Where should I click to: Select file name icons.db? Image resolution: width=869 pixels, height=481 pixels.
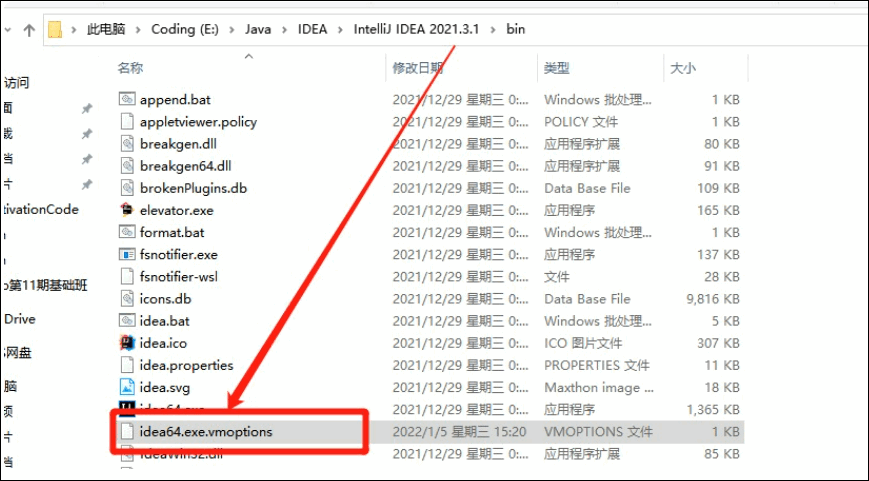[166, 299]
